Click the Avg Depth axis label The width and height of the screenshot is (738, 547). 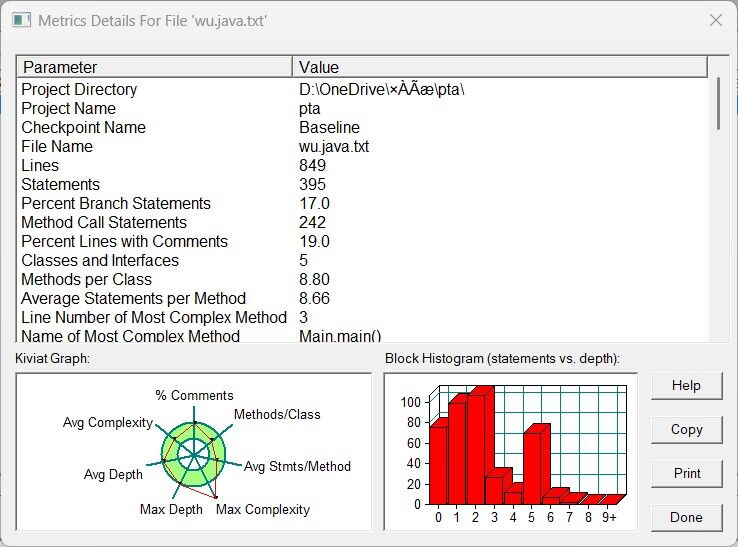113,474
